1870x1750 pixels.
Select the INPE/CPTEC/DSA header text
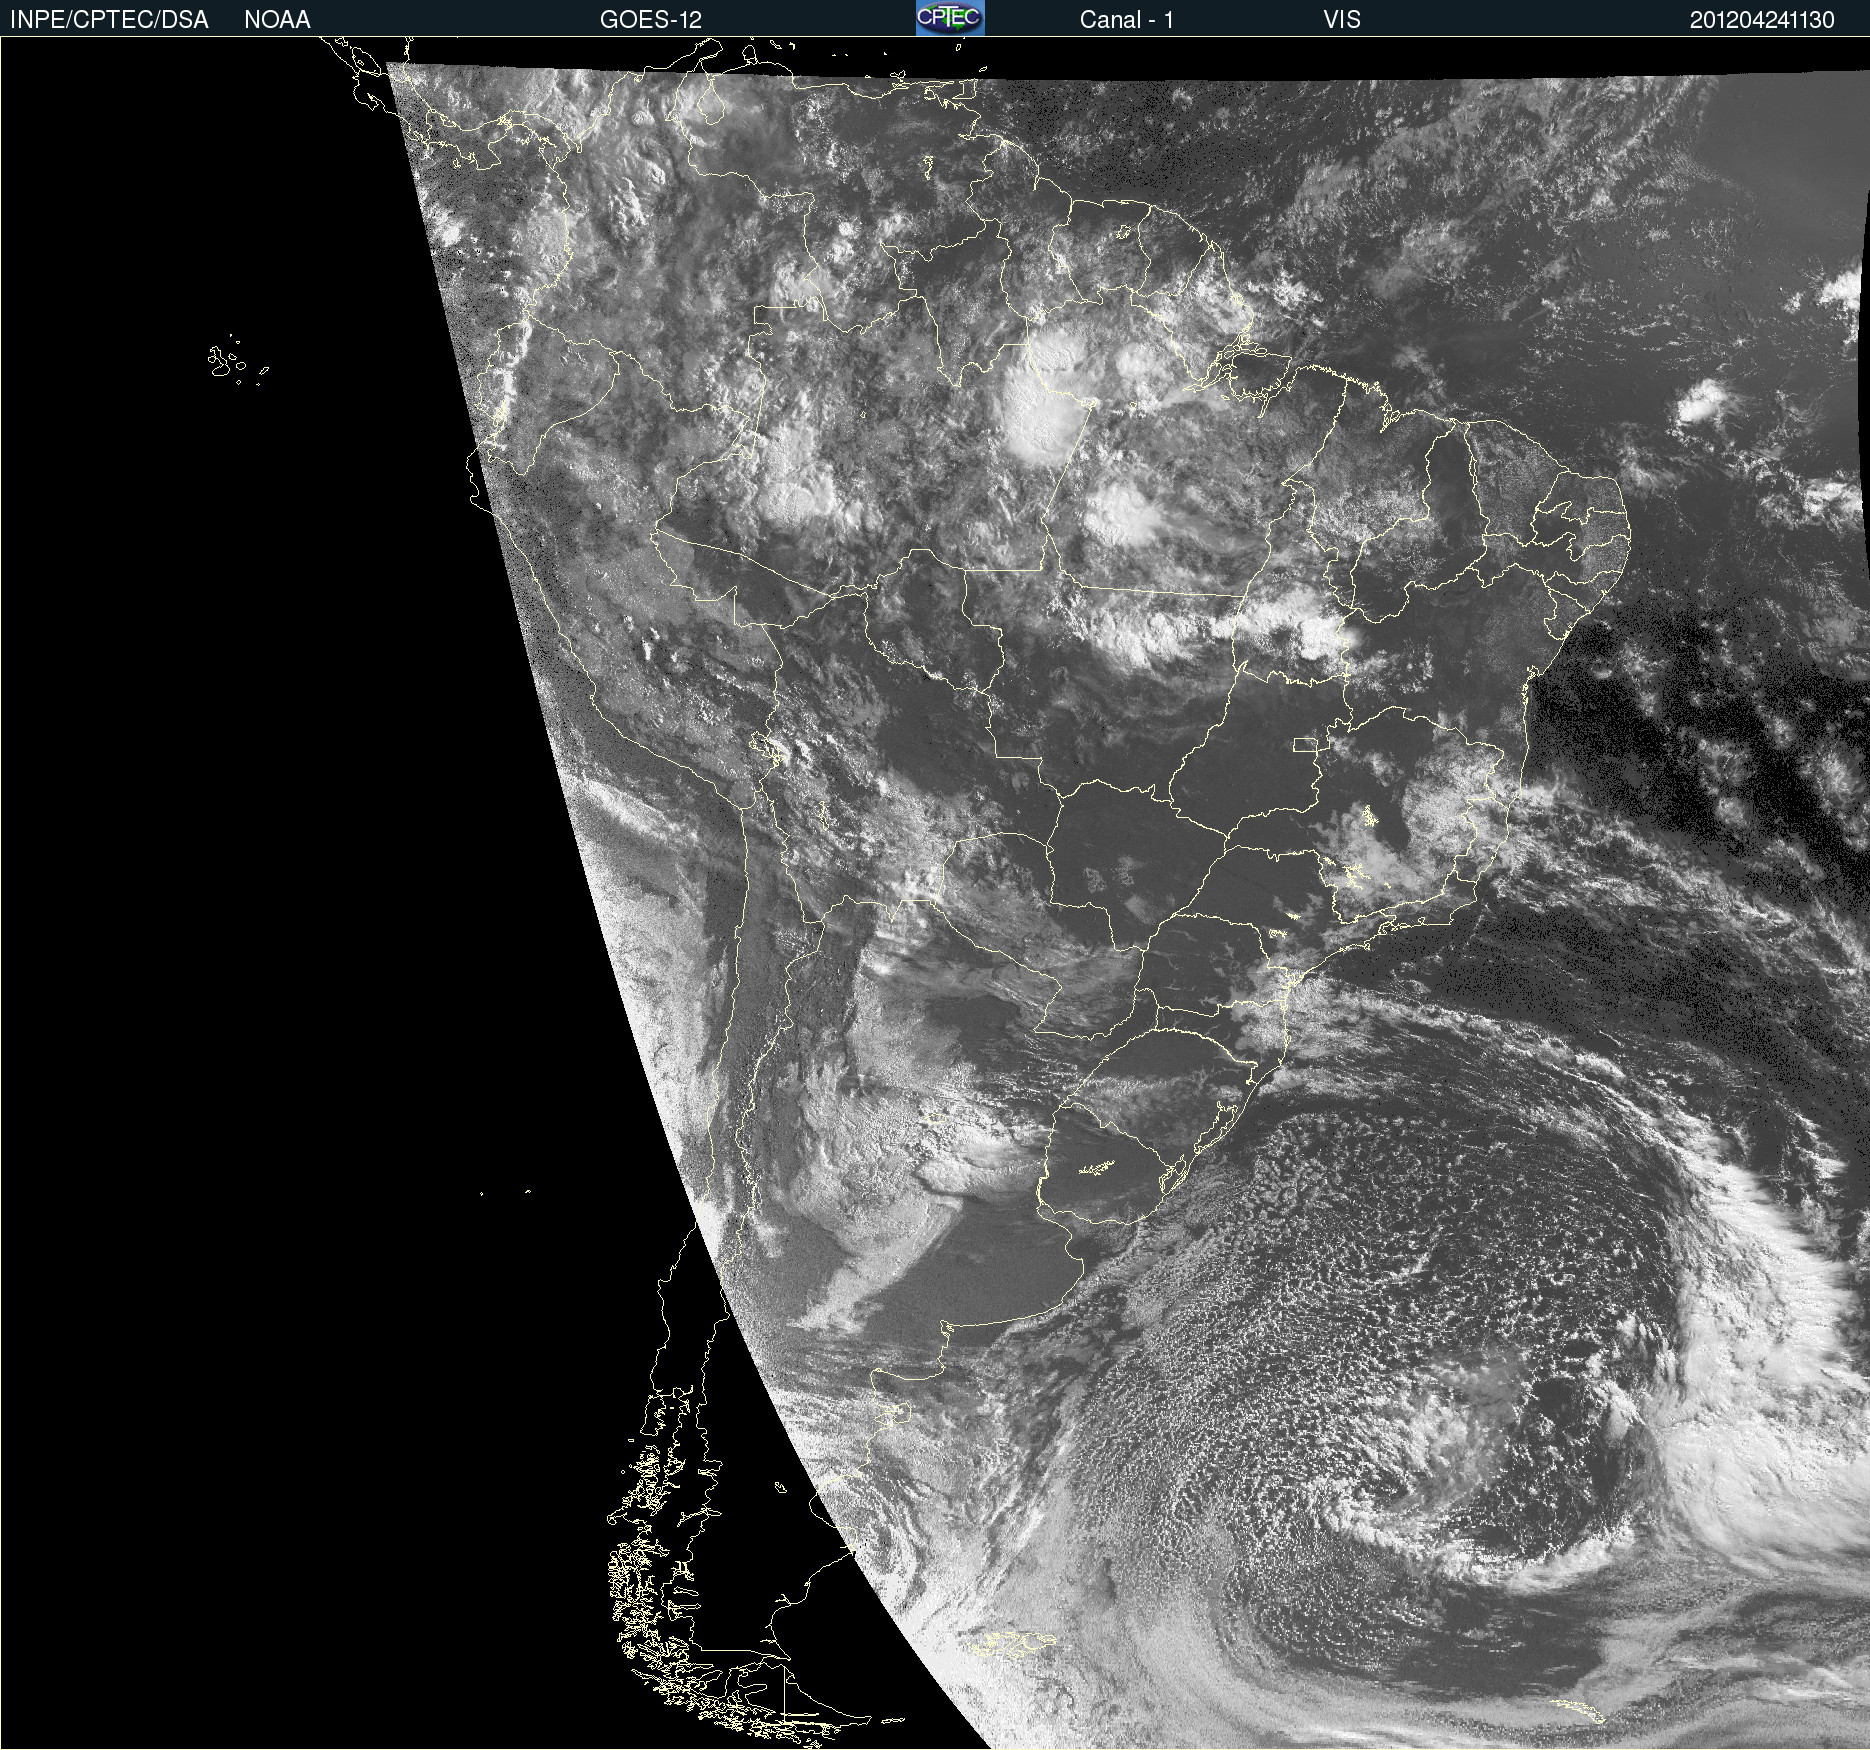[x=109, y=20]
